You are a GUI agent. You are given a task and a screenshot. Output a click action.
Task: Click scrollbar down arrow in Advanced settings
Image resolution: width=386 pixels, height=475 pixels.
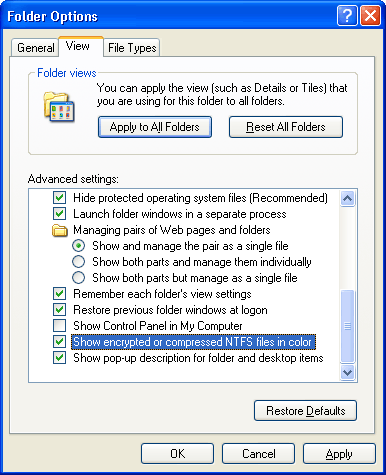click(x=347, y=372)
